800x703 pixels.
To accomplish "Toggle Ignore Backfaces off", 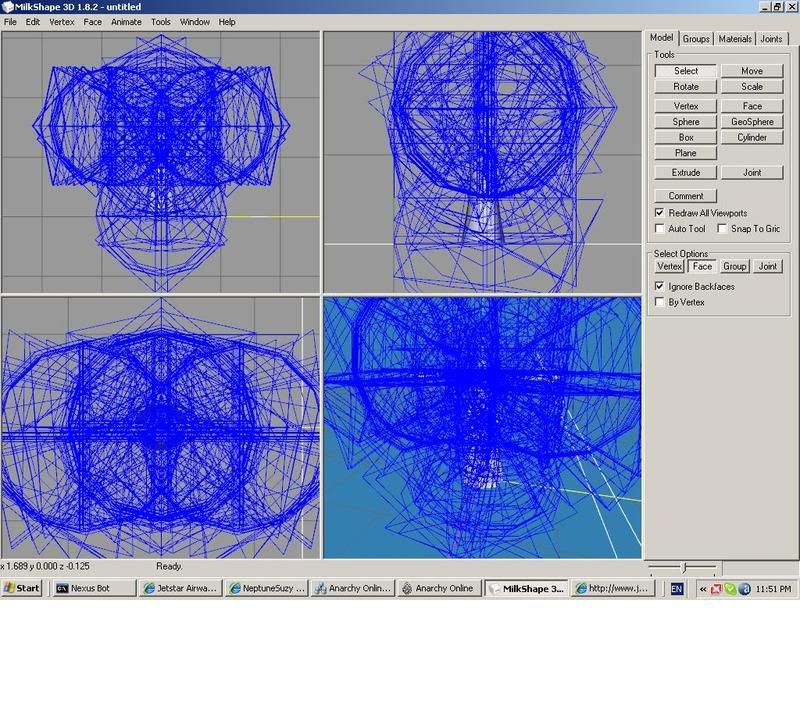I will click(658, 286).
